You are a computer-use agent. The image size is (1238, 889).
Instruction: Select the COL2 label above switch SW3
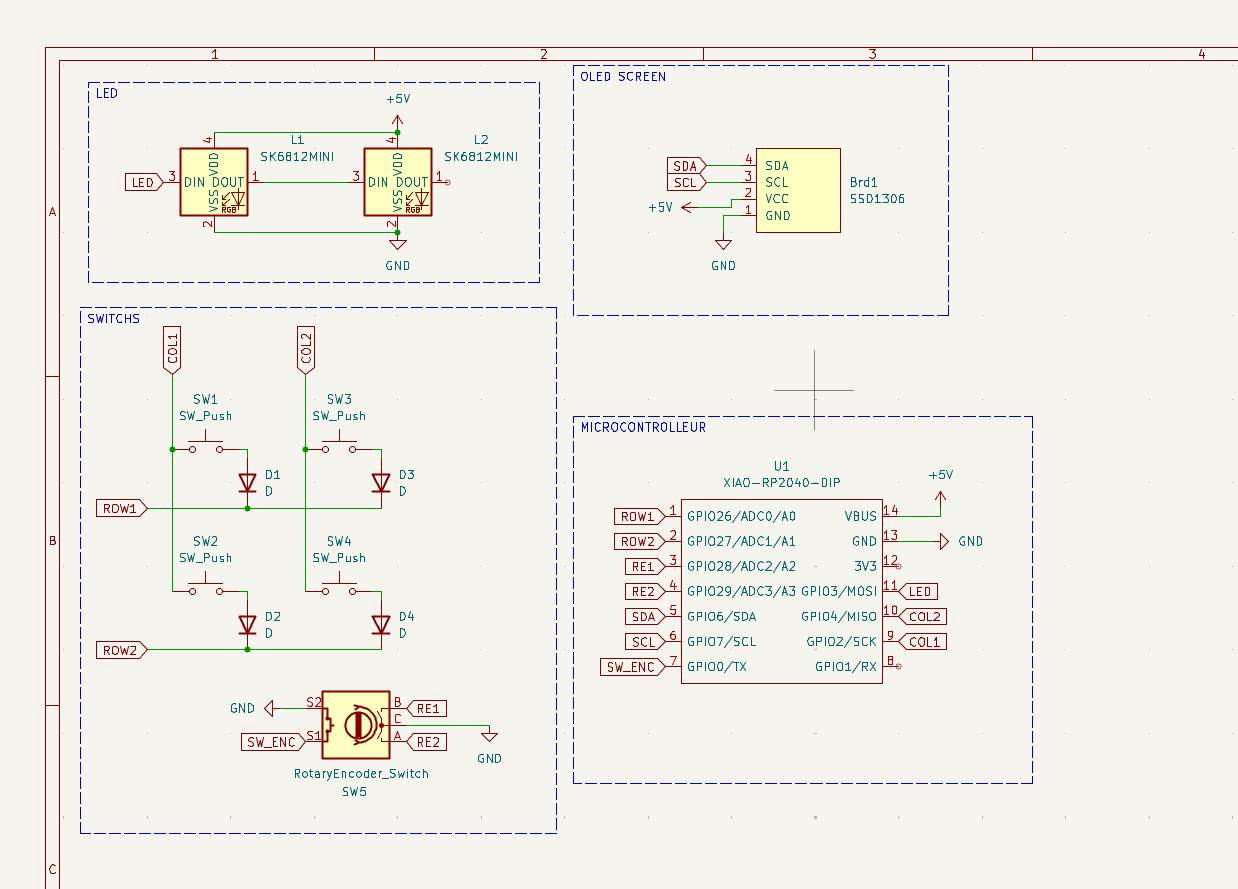pos(306,349)
